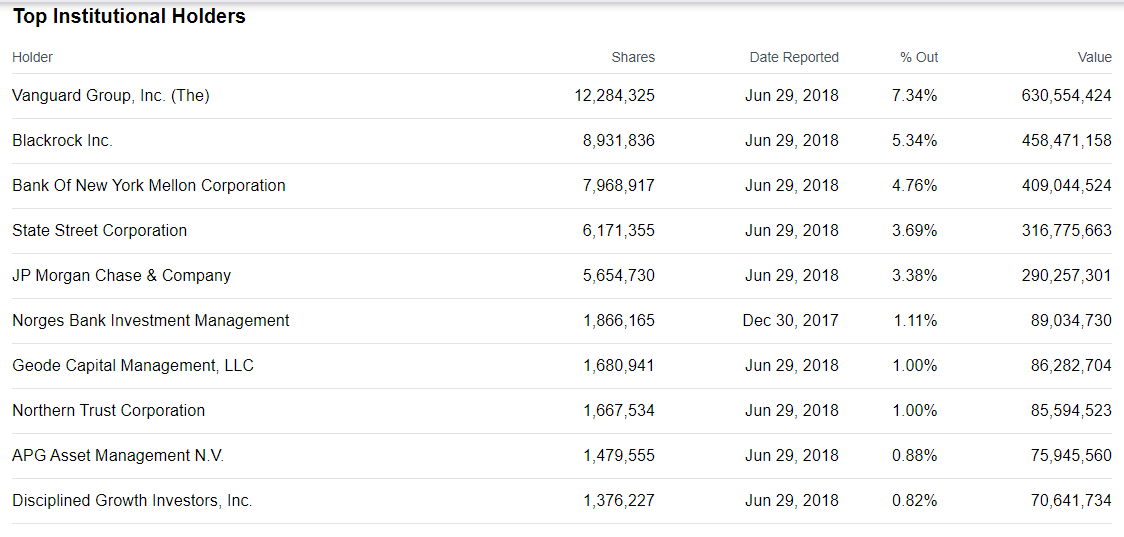Viewport: 1124px width, 537px height.
Task: Select Geode Capital Management, LLC name
Action: point(133,366)
